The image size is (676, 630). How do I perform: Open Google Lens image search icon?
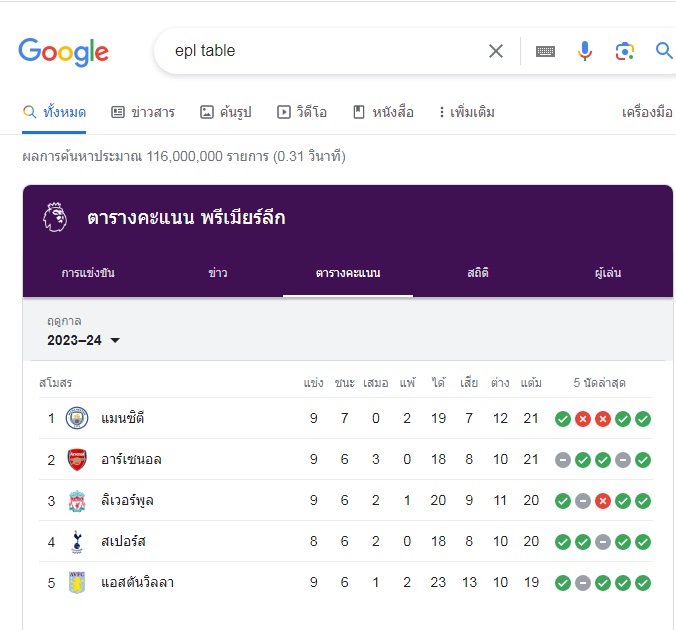click(624, 51)
